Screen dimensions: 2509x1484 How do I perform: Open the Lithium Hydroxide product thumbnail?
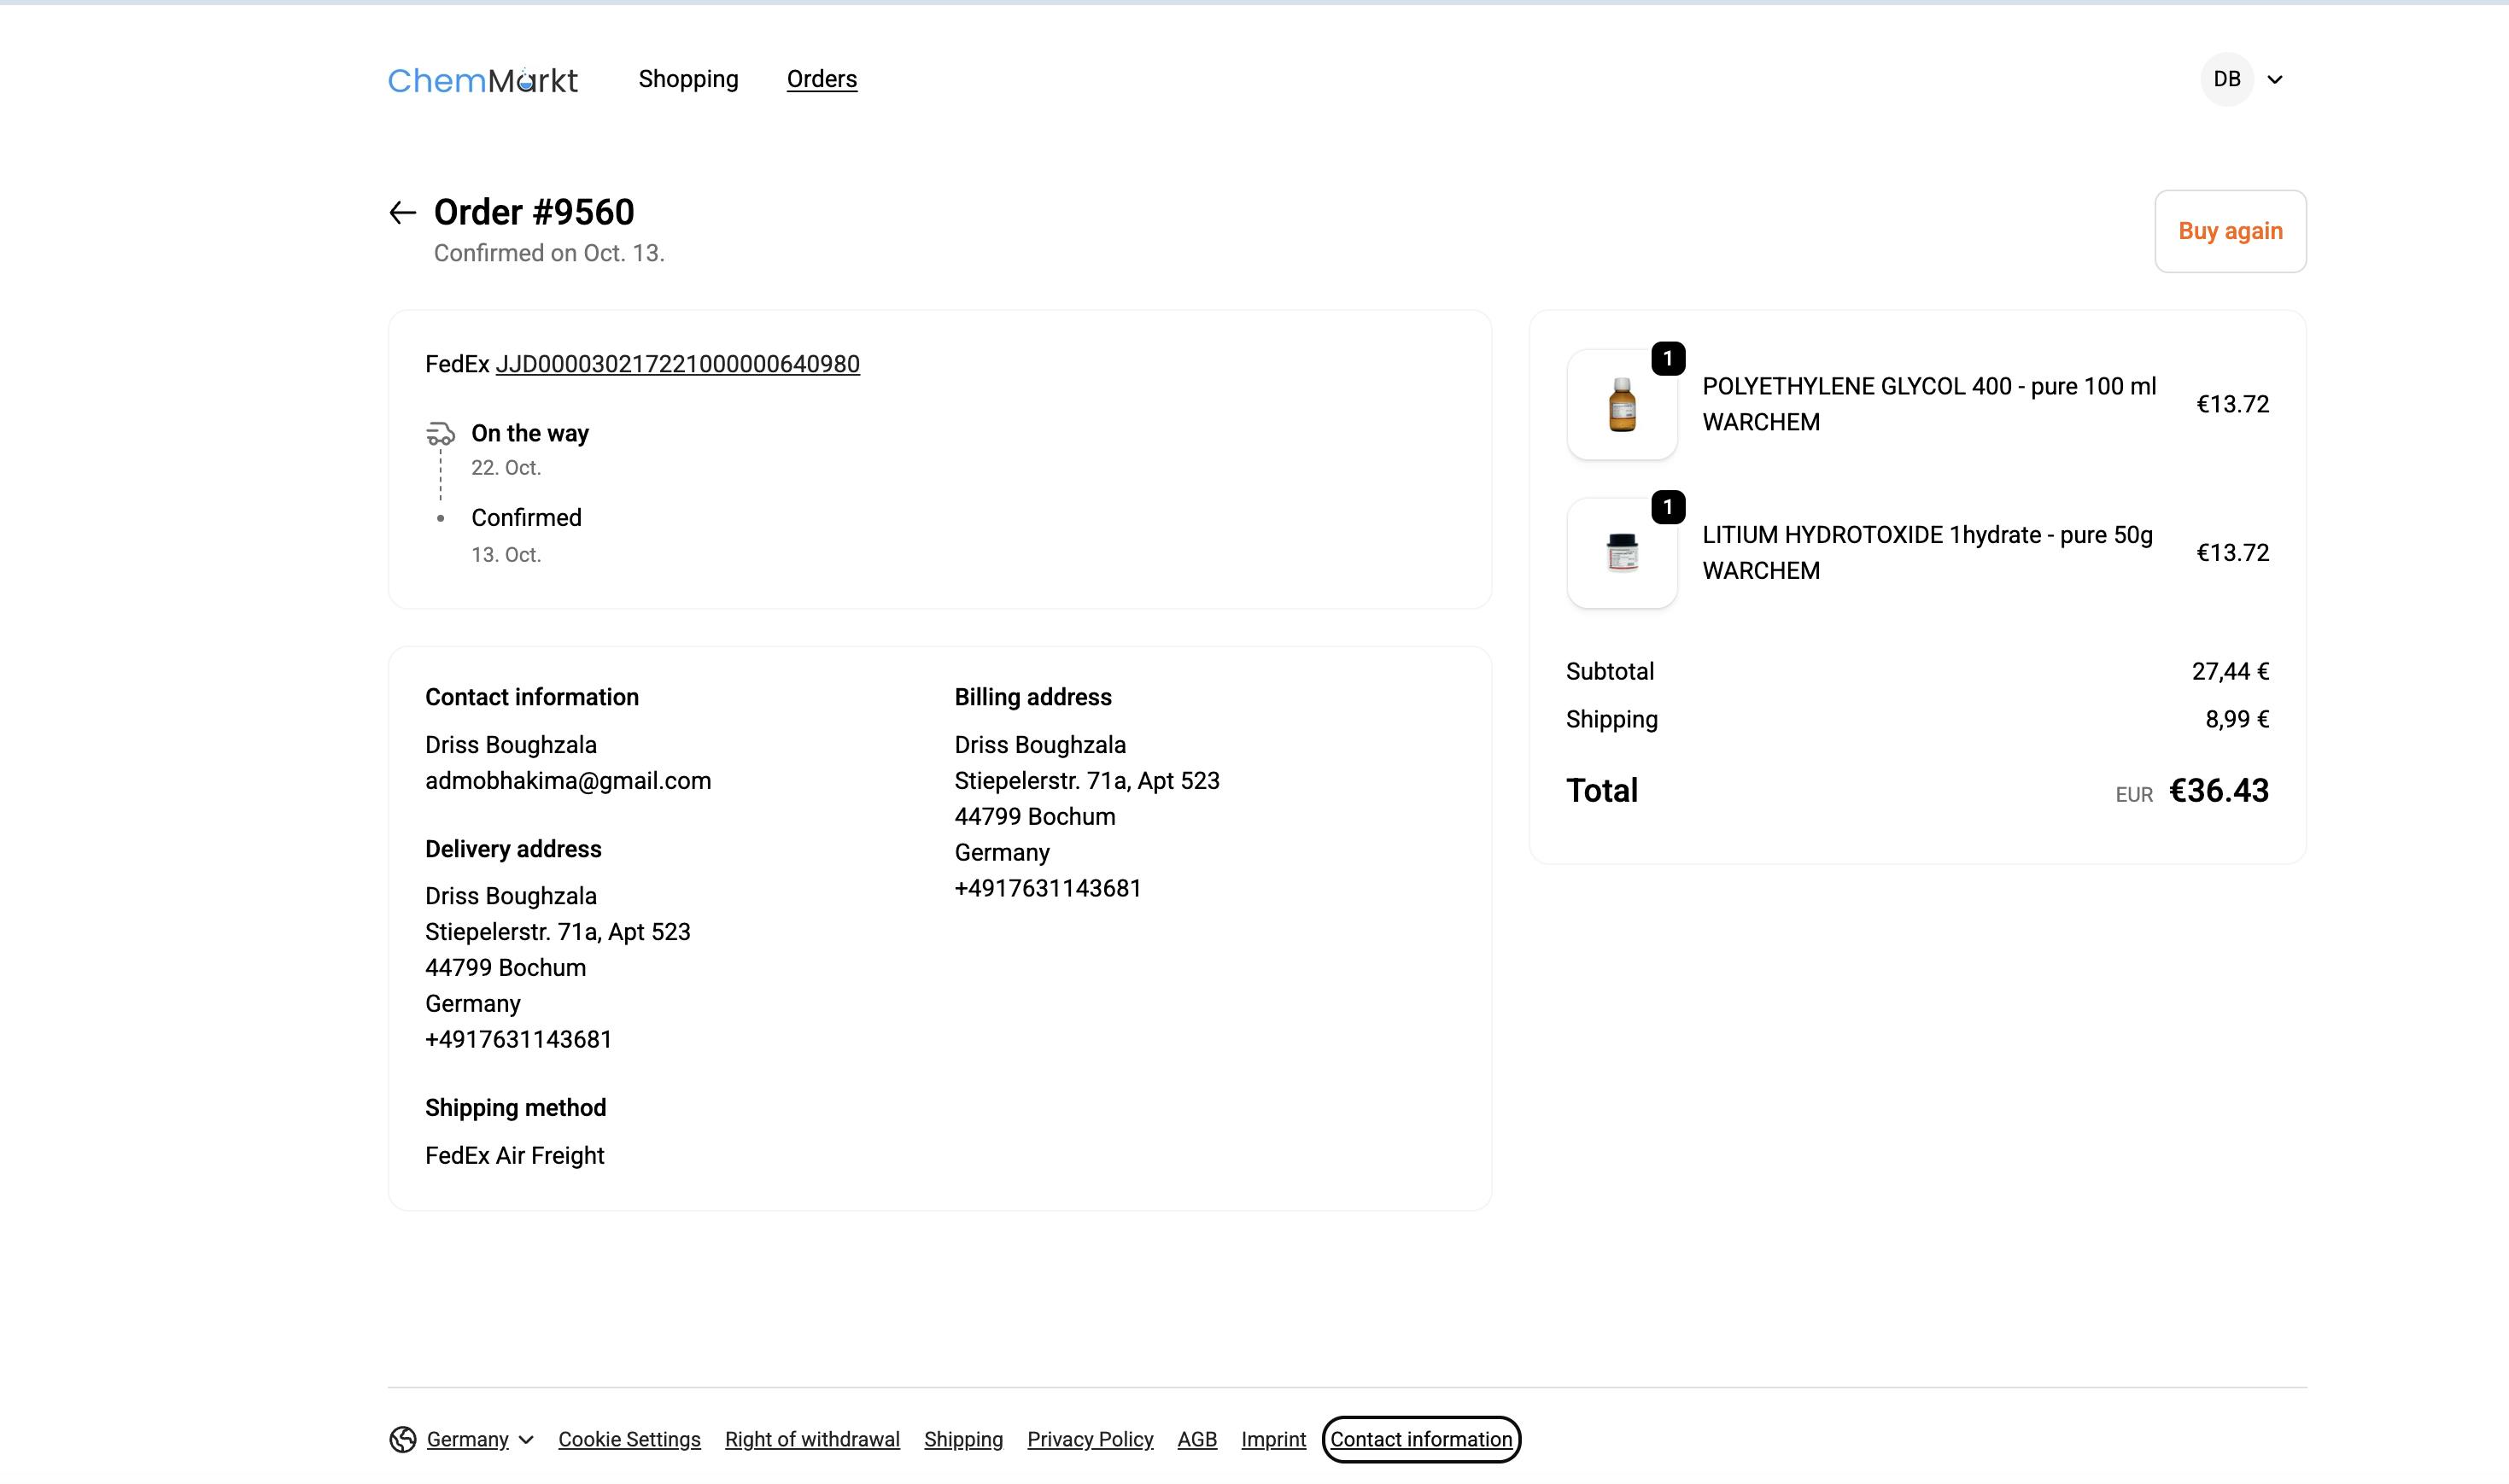(x=1621, y=553)
